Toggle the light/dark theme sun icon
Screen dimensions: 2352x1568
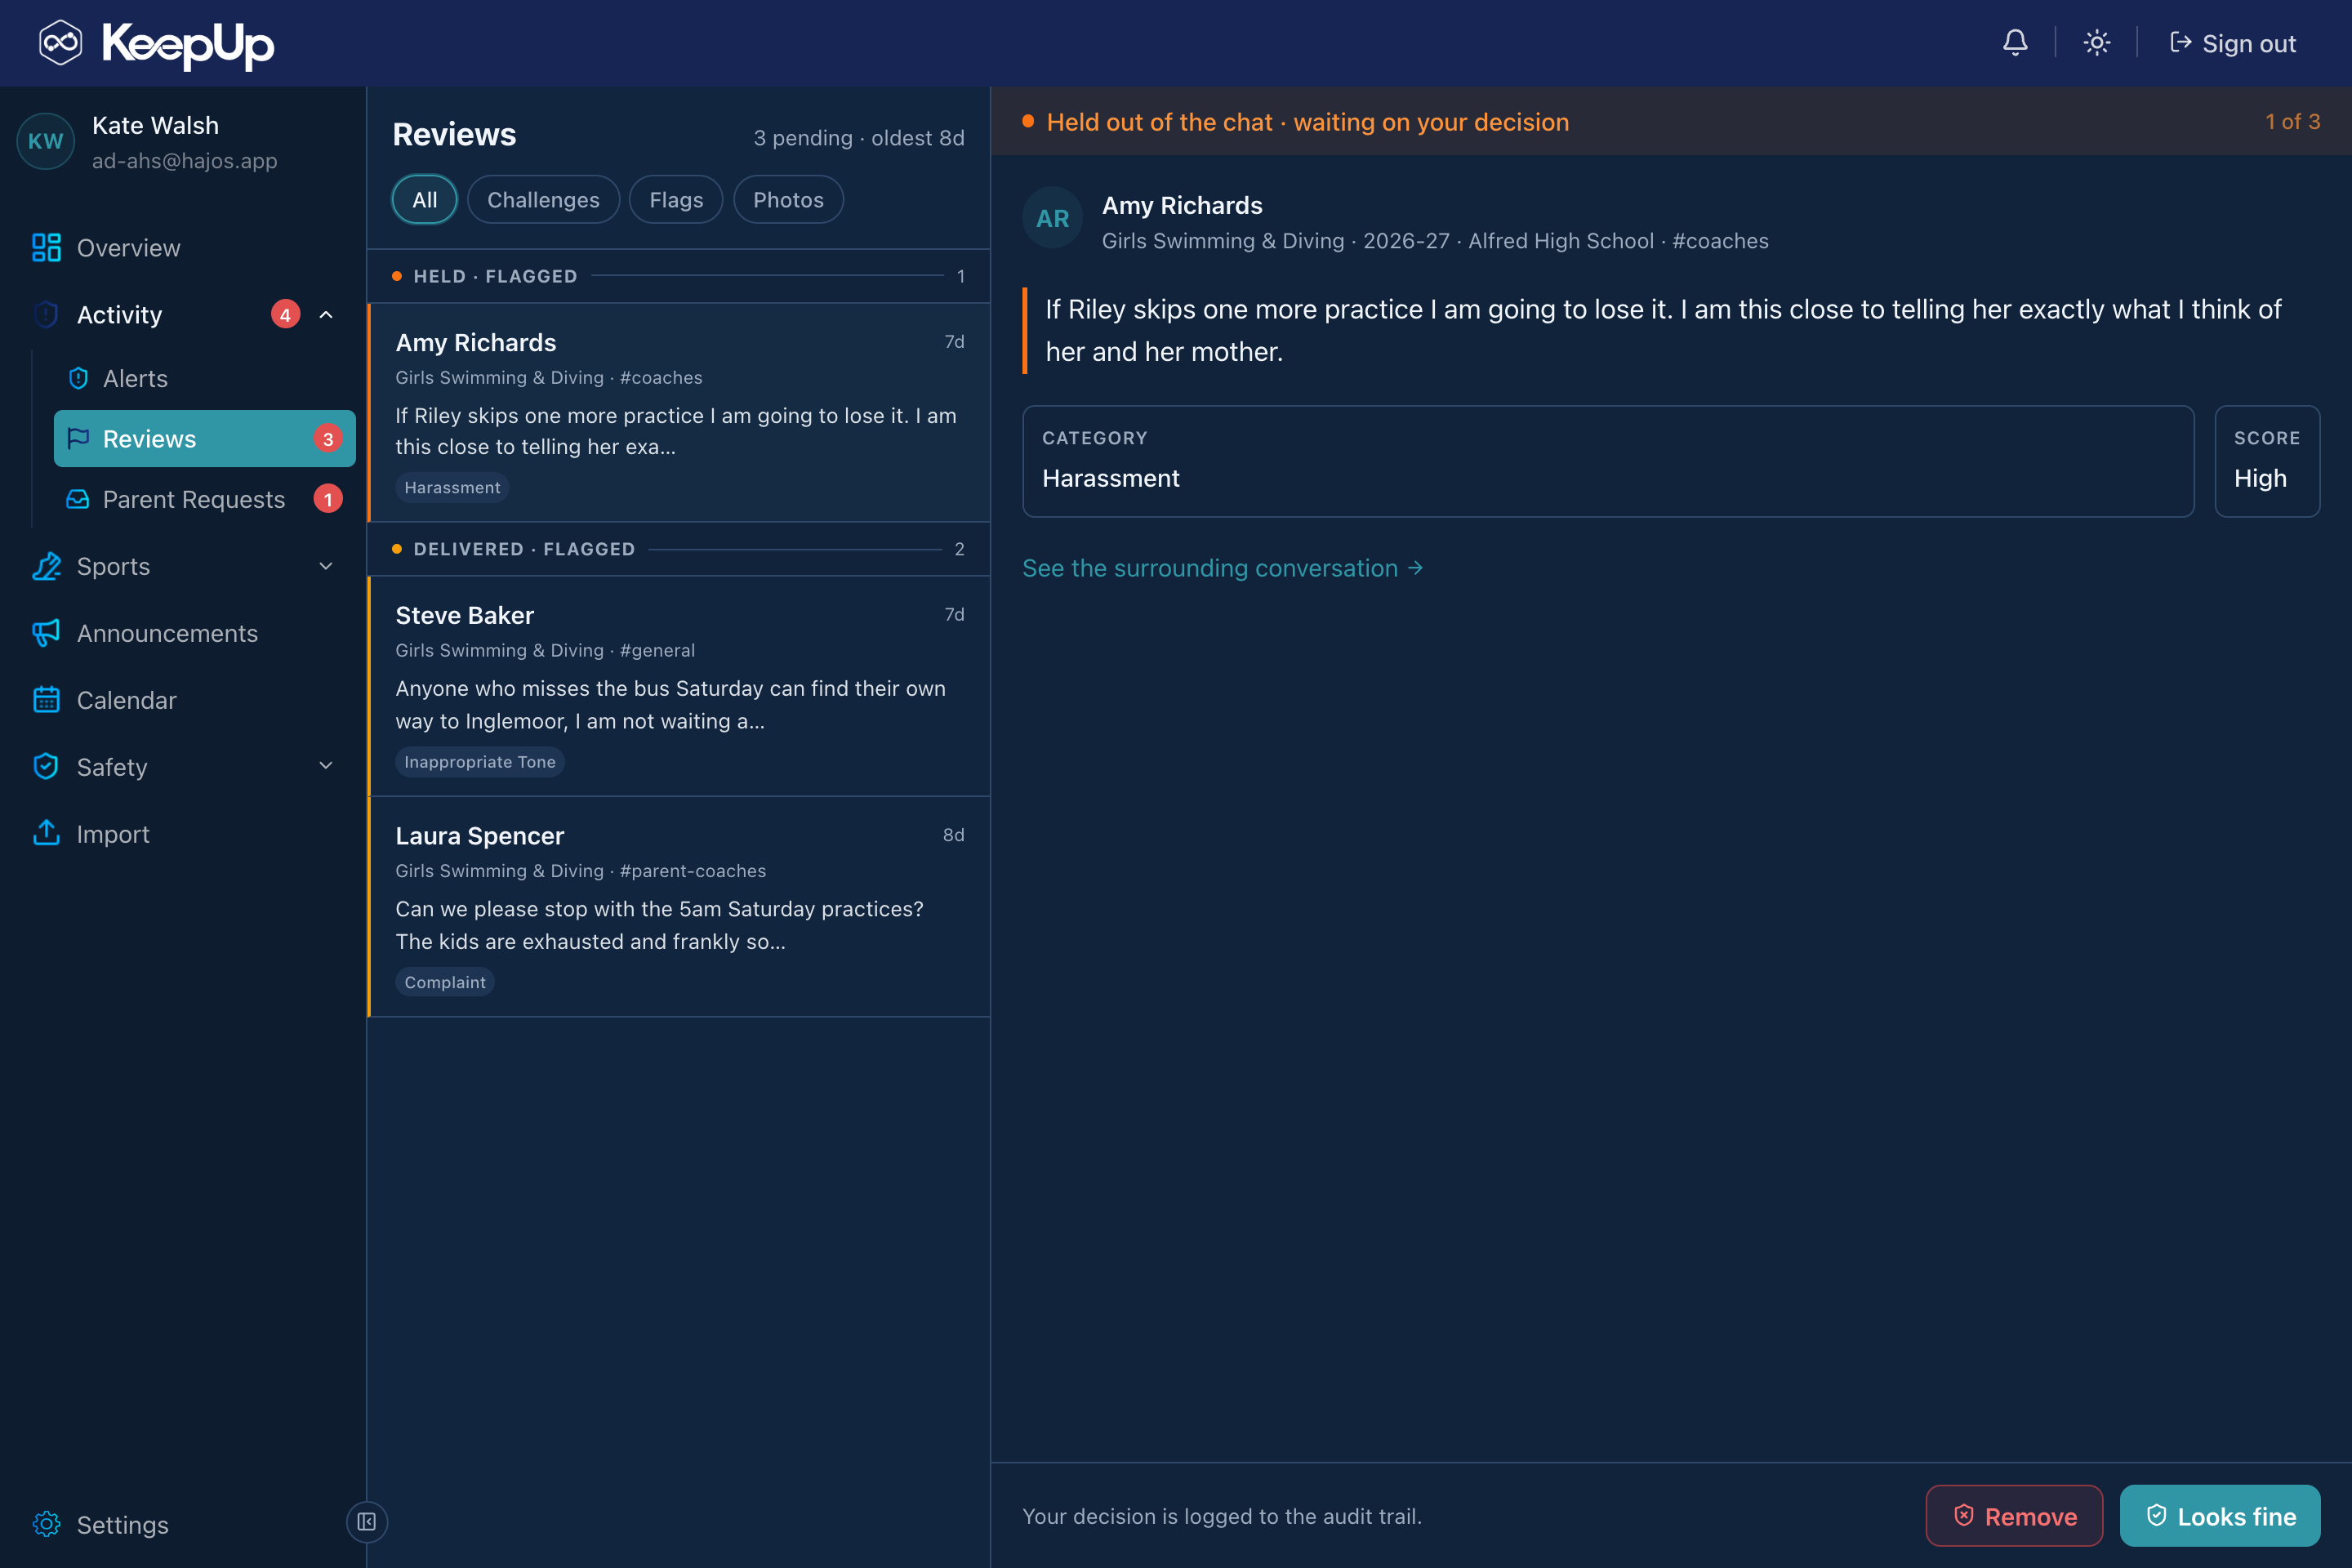pyautogui.click(x=2096, y=43)
